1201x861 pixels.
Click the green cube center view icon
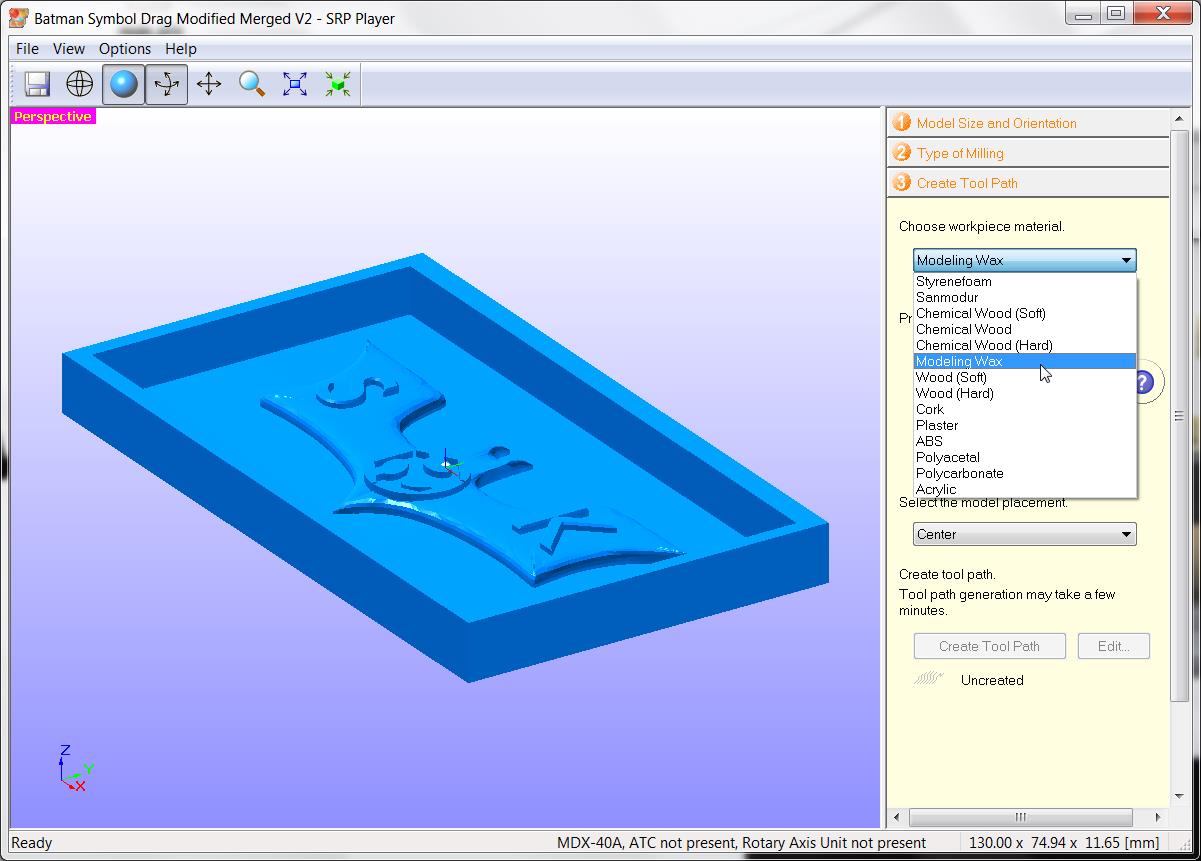point(338,84)
